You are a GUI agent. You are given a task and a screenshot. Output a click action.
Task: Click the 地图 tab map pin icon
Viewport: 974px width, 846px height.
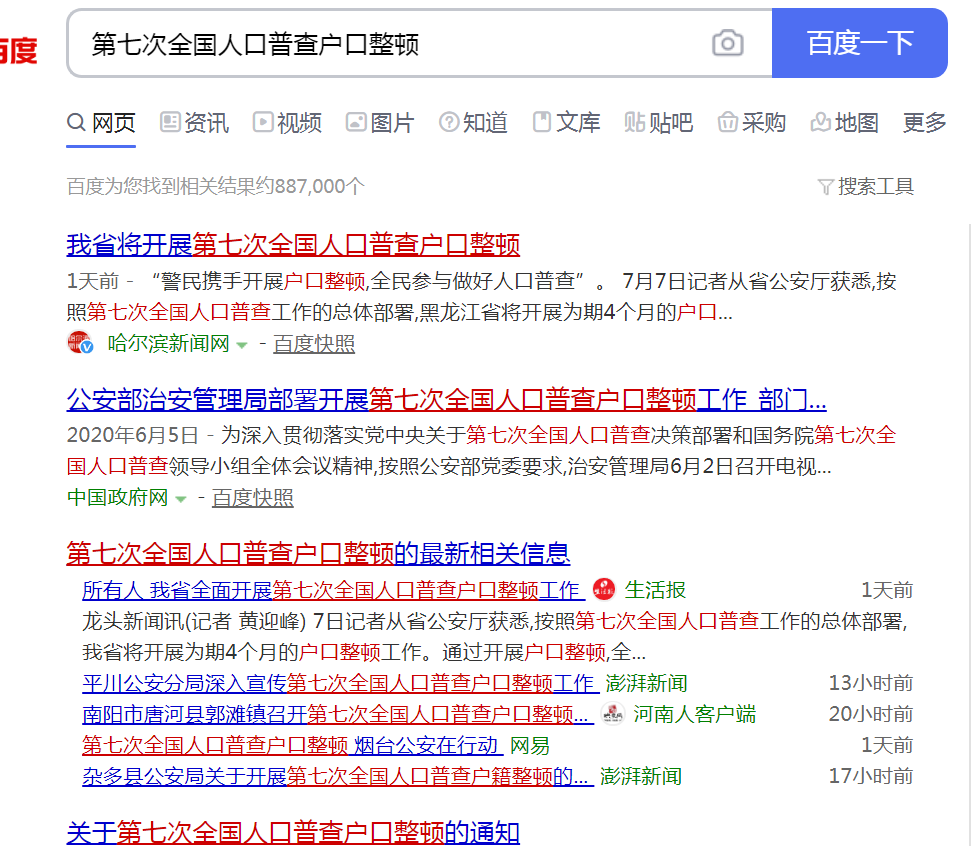(x=821, y=122)
